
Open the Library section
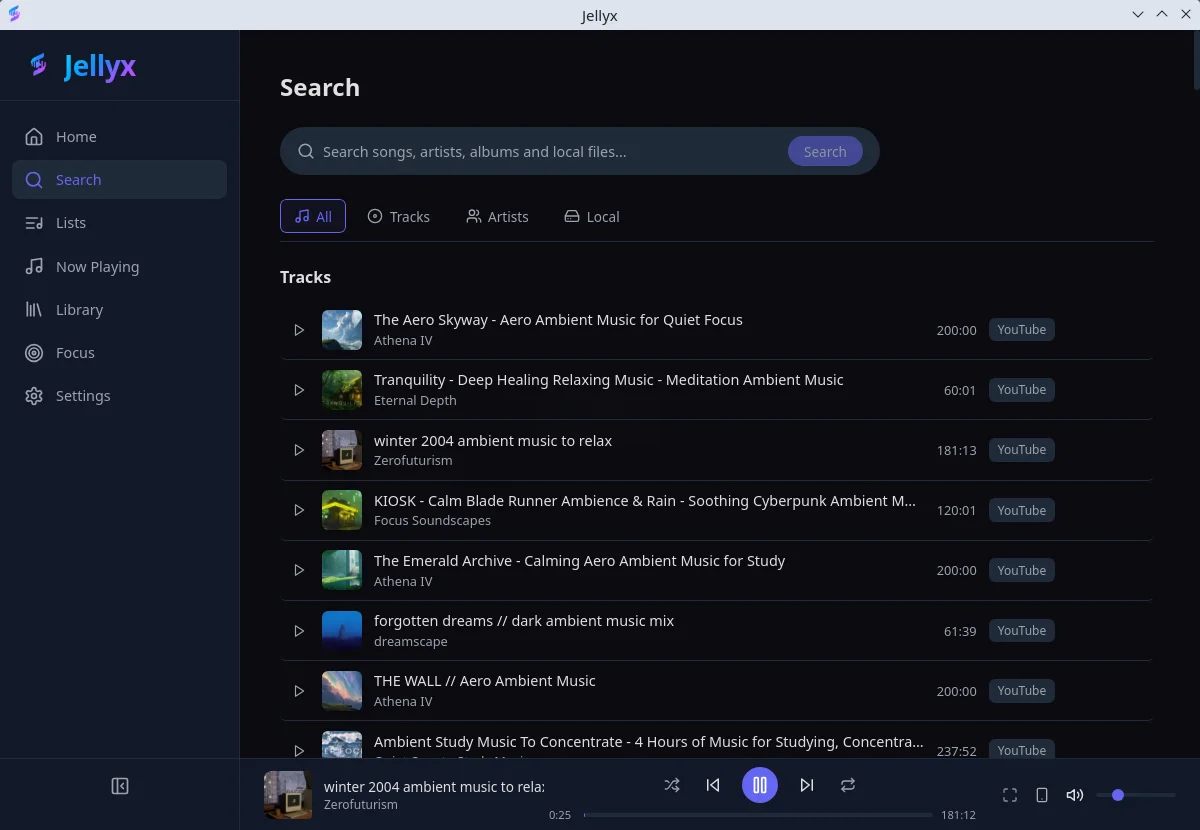click(119, 310)
